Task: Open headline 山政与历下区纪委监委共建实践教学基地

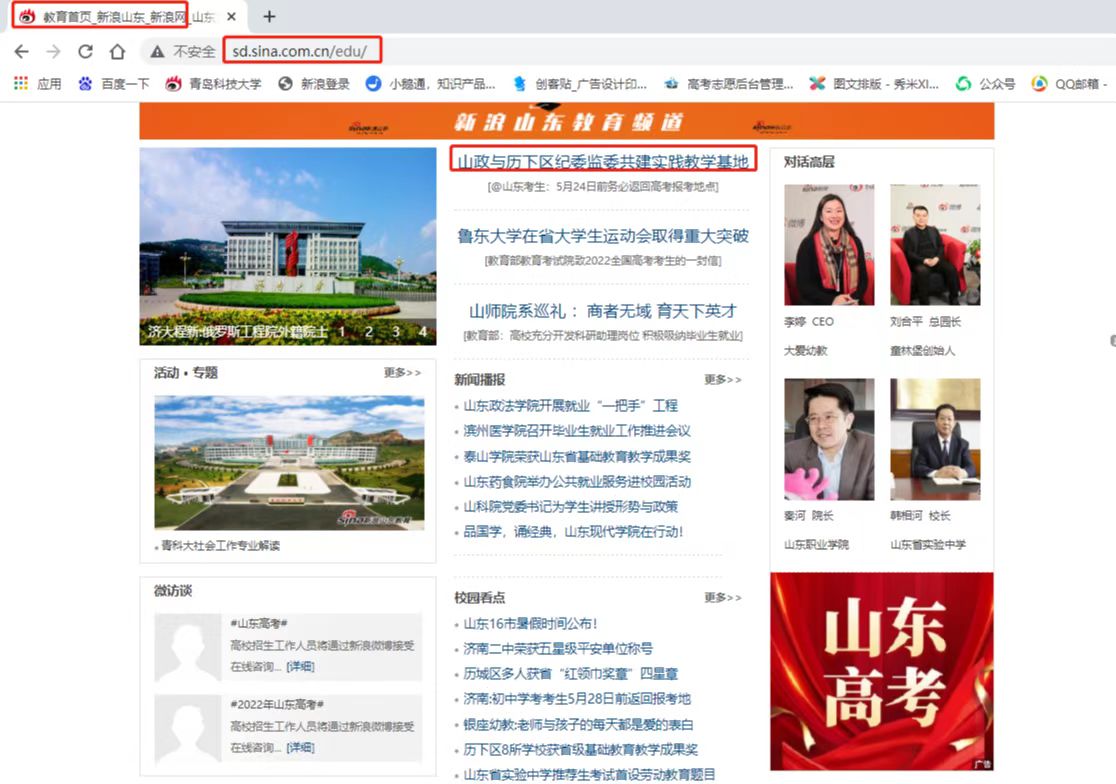Action: pos(603,161)
